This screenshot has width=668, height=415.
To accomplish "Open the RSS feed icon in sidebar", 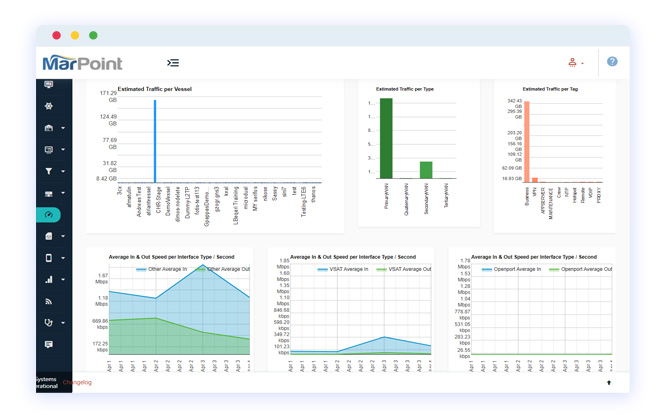I will coord(48,301).
